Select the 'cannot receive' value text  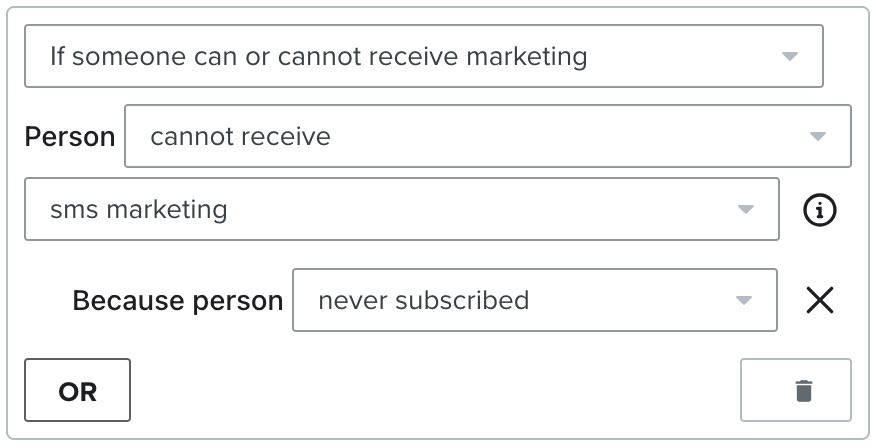coord(240,136)
